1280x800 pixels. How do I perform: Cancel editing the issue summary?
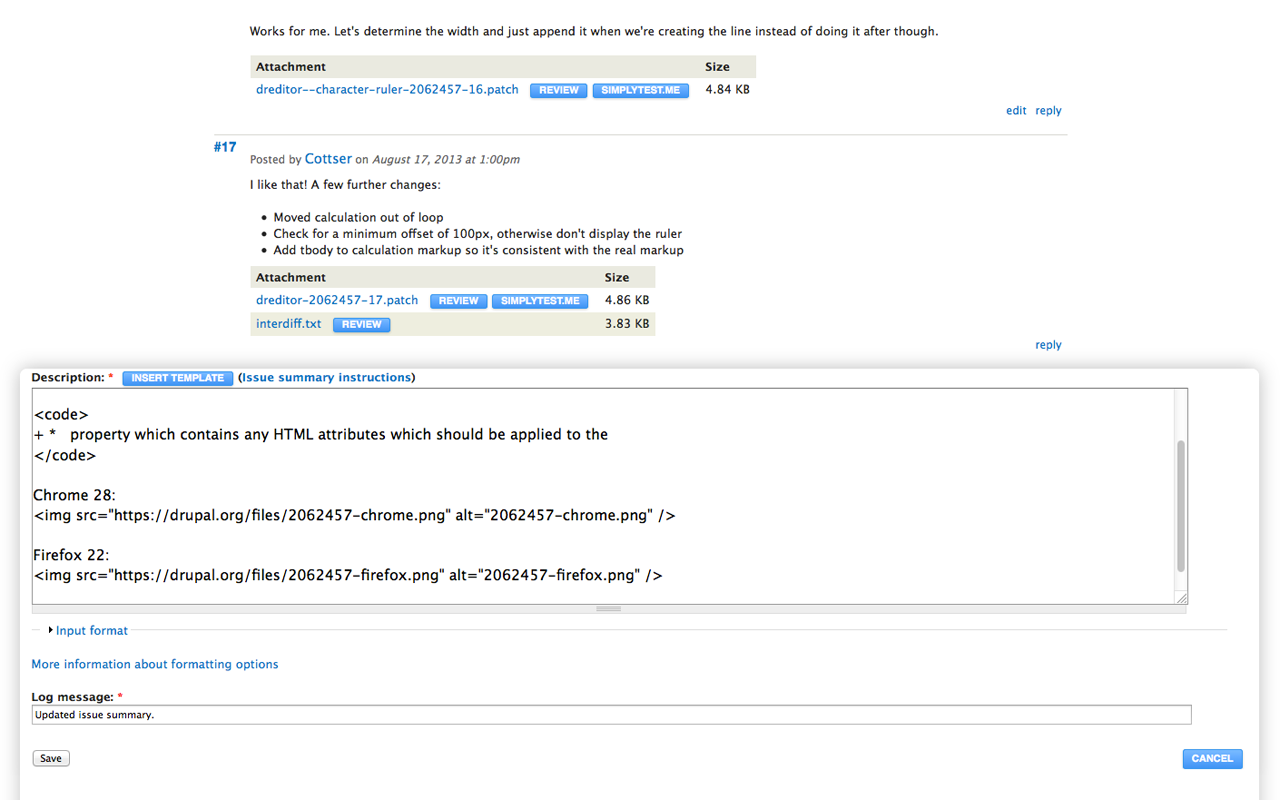[x=1212, y=759]
